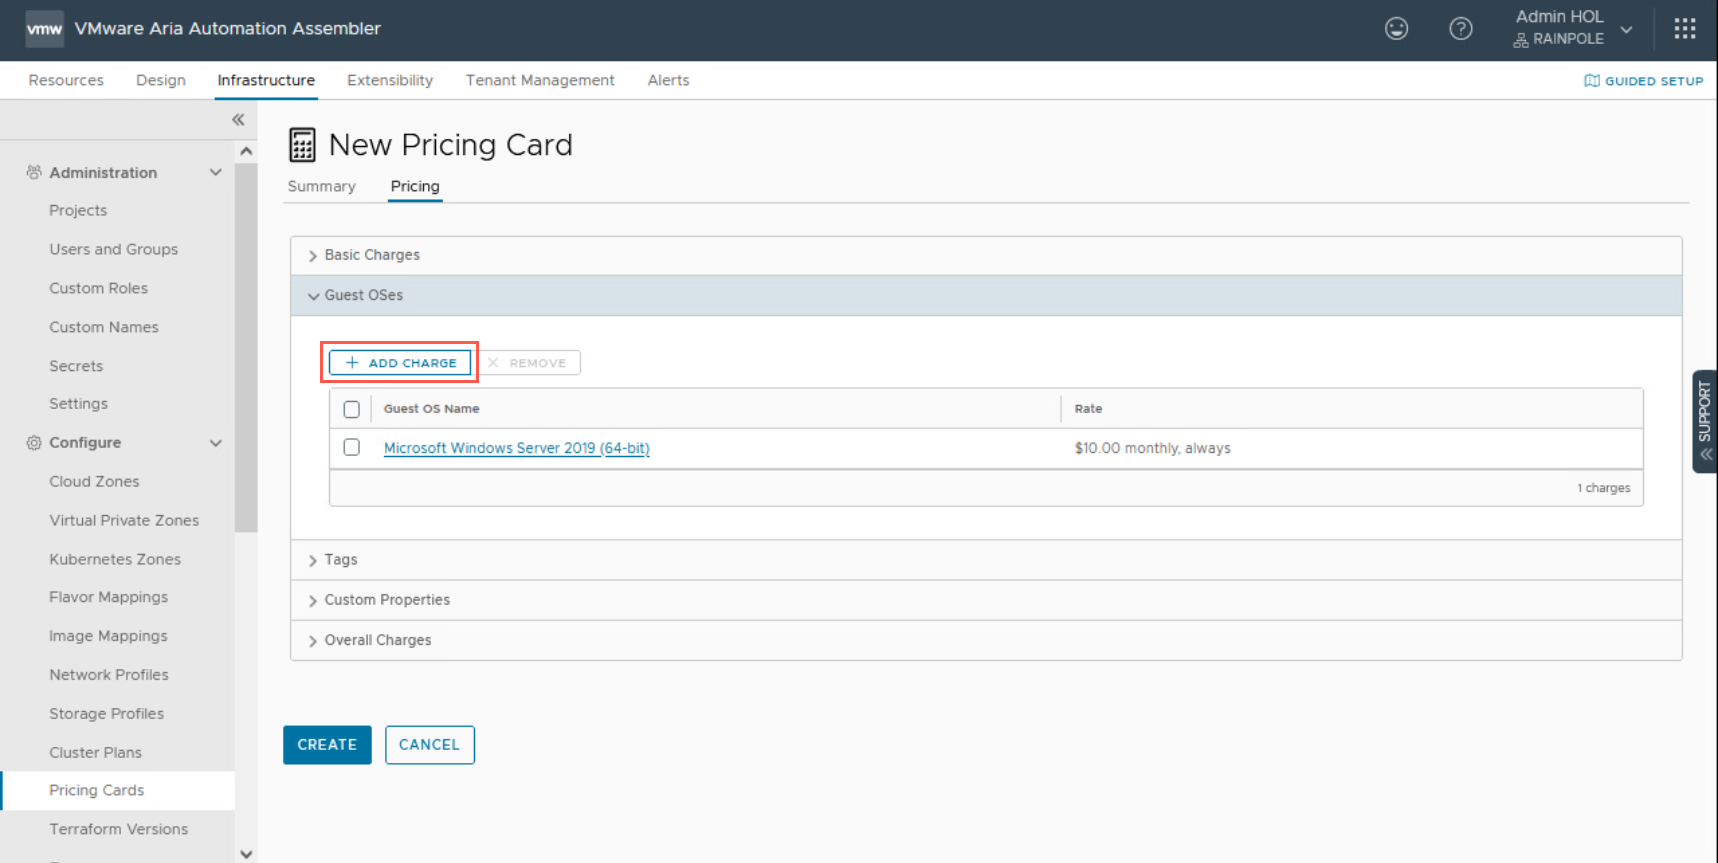This screenshot has height=863, width=1718.
Task: Expand the Support side panel
Action: pyautogui.click(x=1704, y=421)
